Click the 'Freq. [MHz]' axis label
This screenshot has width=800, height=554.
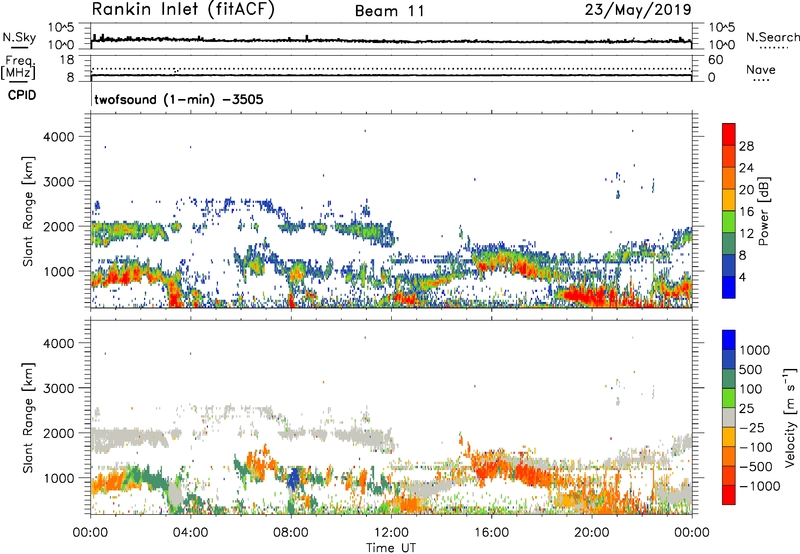(19, 68)
